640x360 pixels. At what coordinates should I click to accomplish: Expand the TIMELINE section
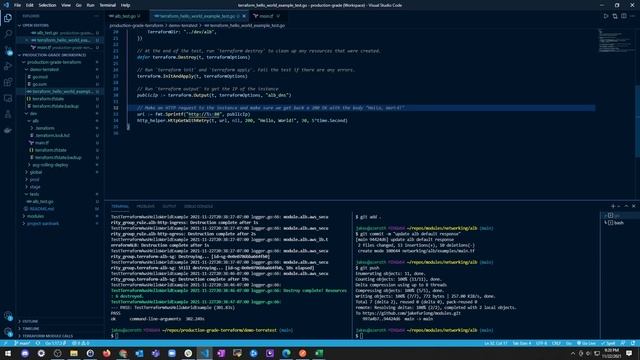coord(31,329)
